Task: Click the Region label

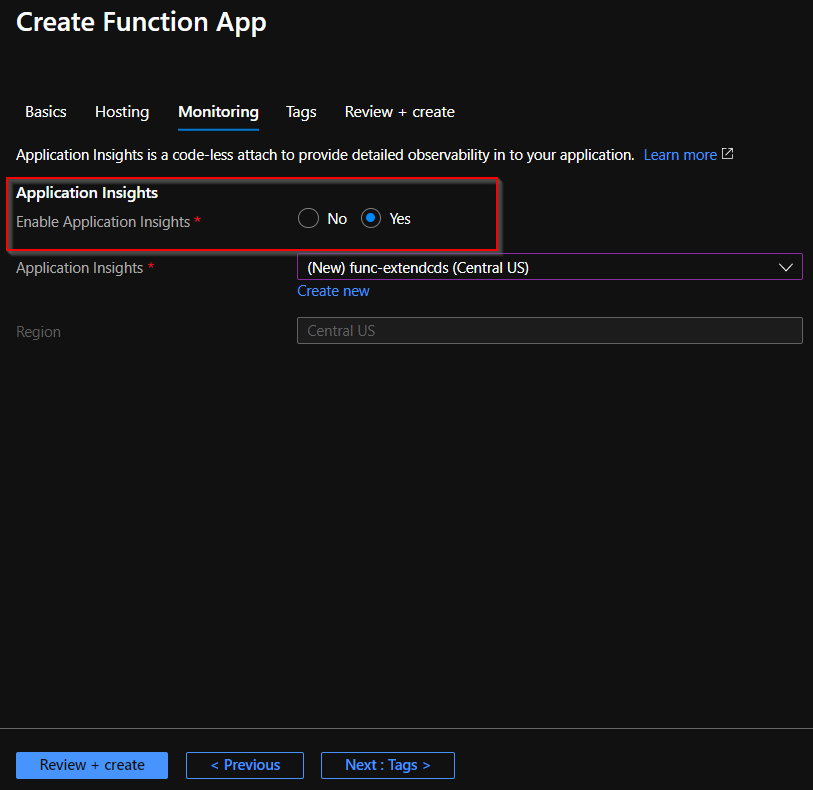Action: [x=38, y=332]
